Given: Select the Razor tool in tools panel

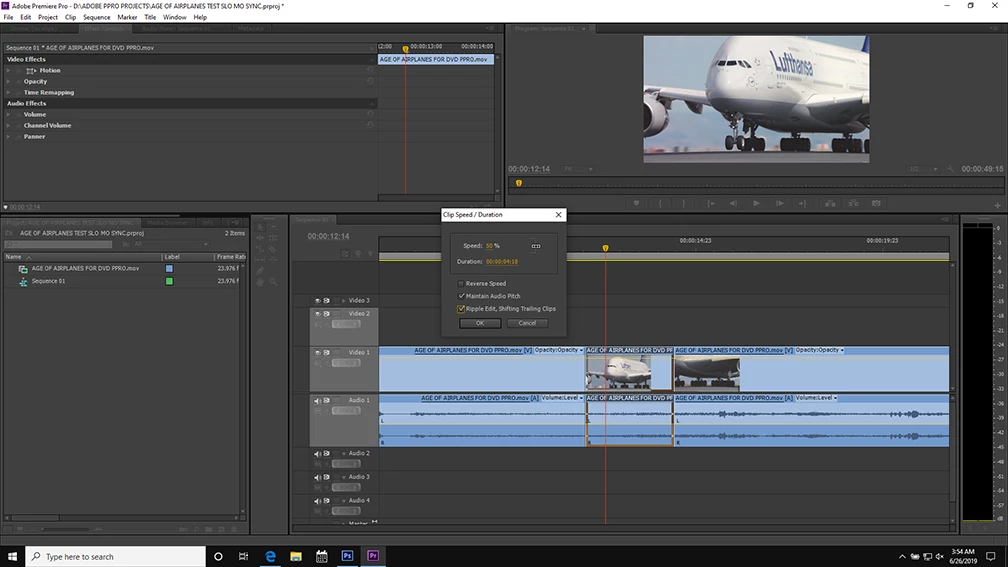Looking at the screenshot, I should [x=273, y=249].
